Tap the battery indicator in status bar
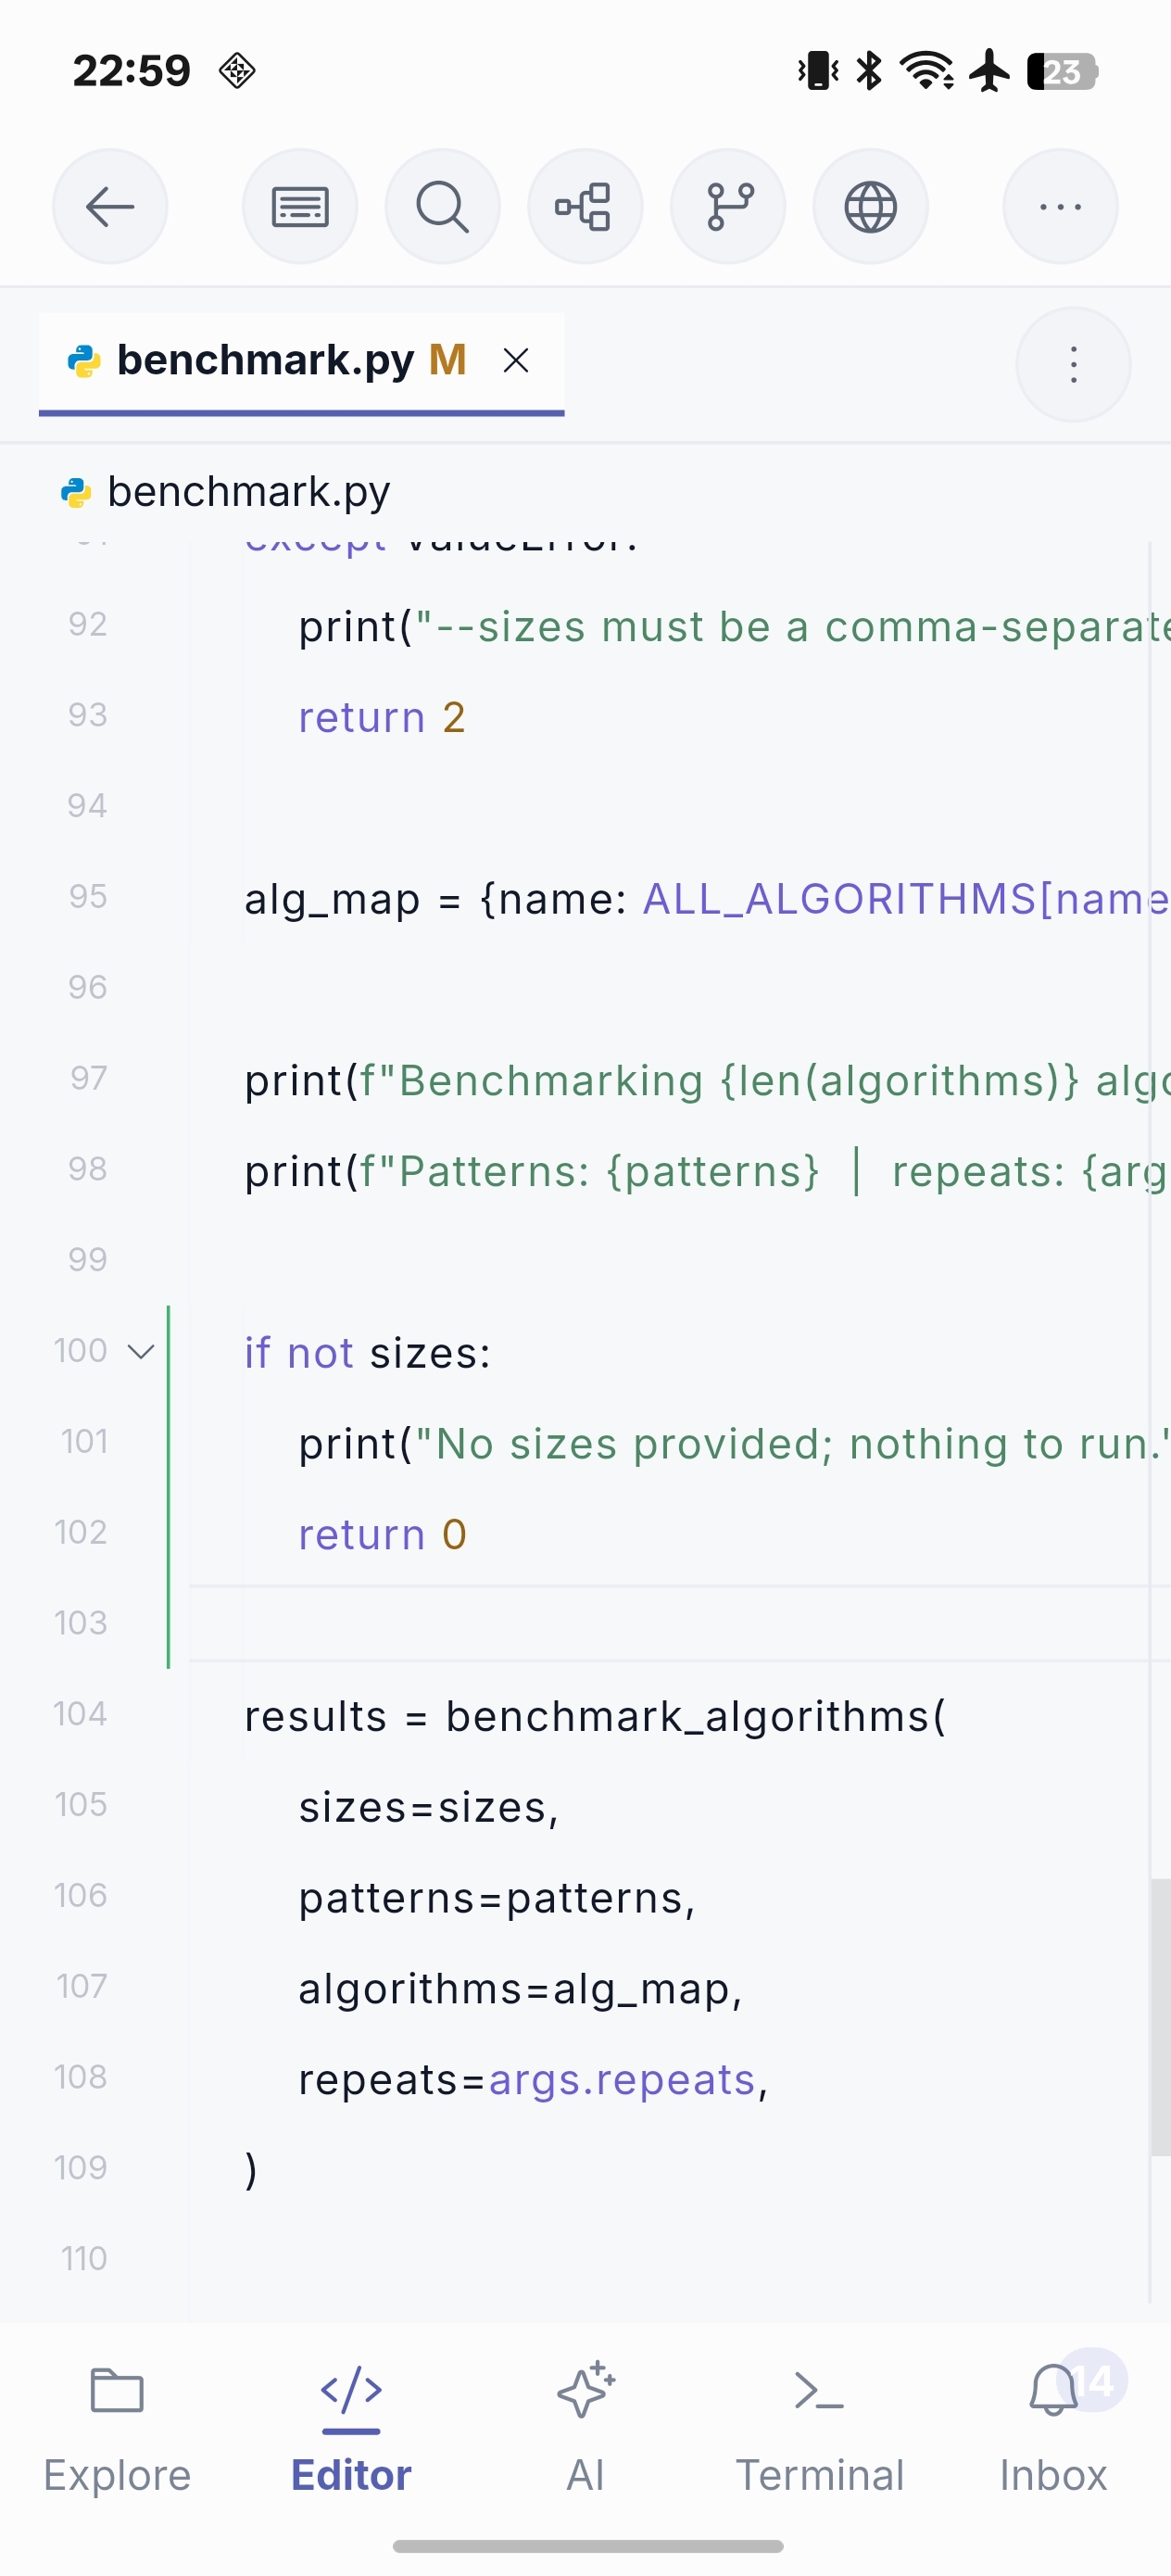 pos(1062,71)
